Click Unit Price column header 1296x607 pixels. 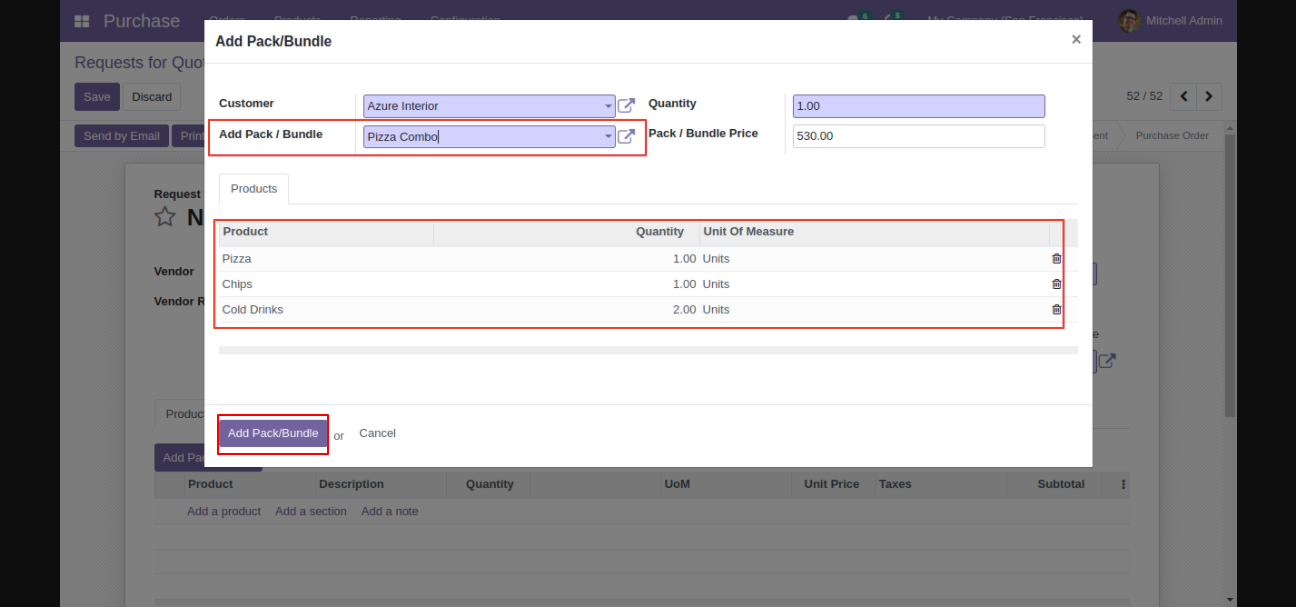[x=832, y=484]
